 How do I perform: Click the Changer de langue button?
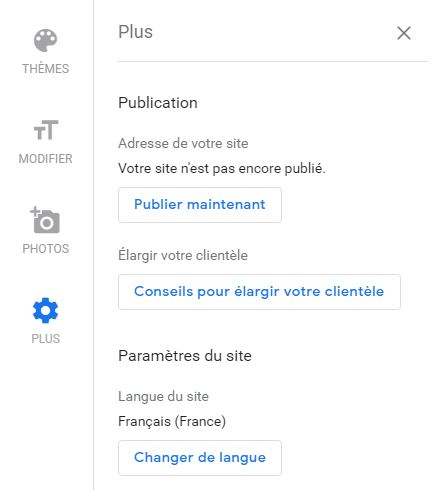[200, 458]
